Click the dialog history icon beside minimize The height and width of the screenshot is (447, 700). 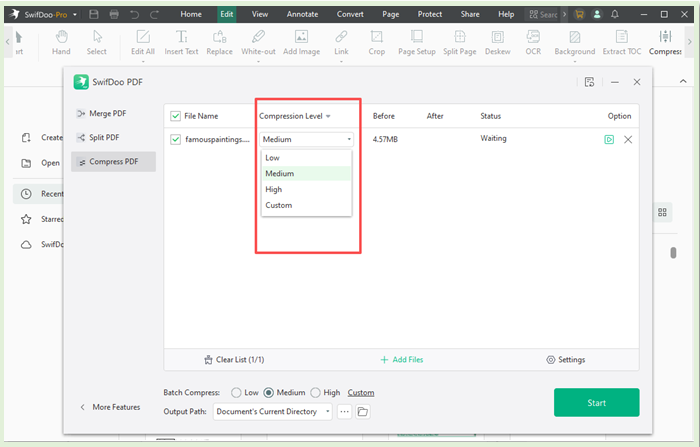589,82
